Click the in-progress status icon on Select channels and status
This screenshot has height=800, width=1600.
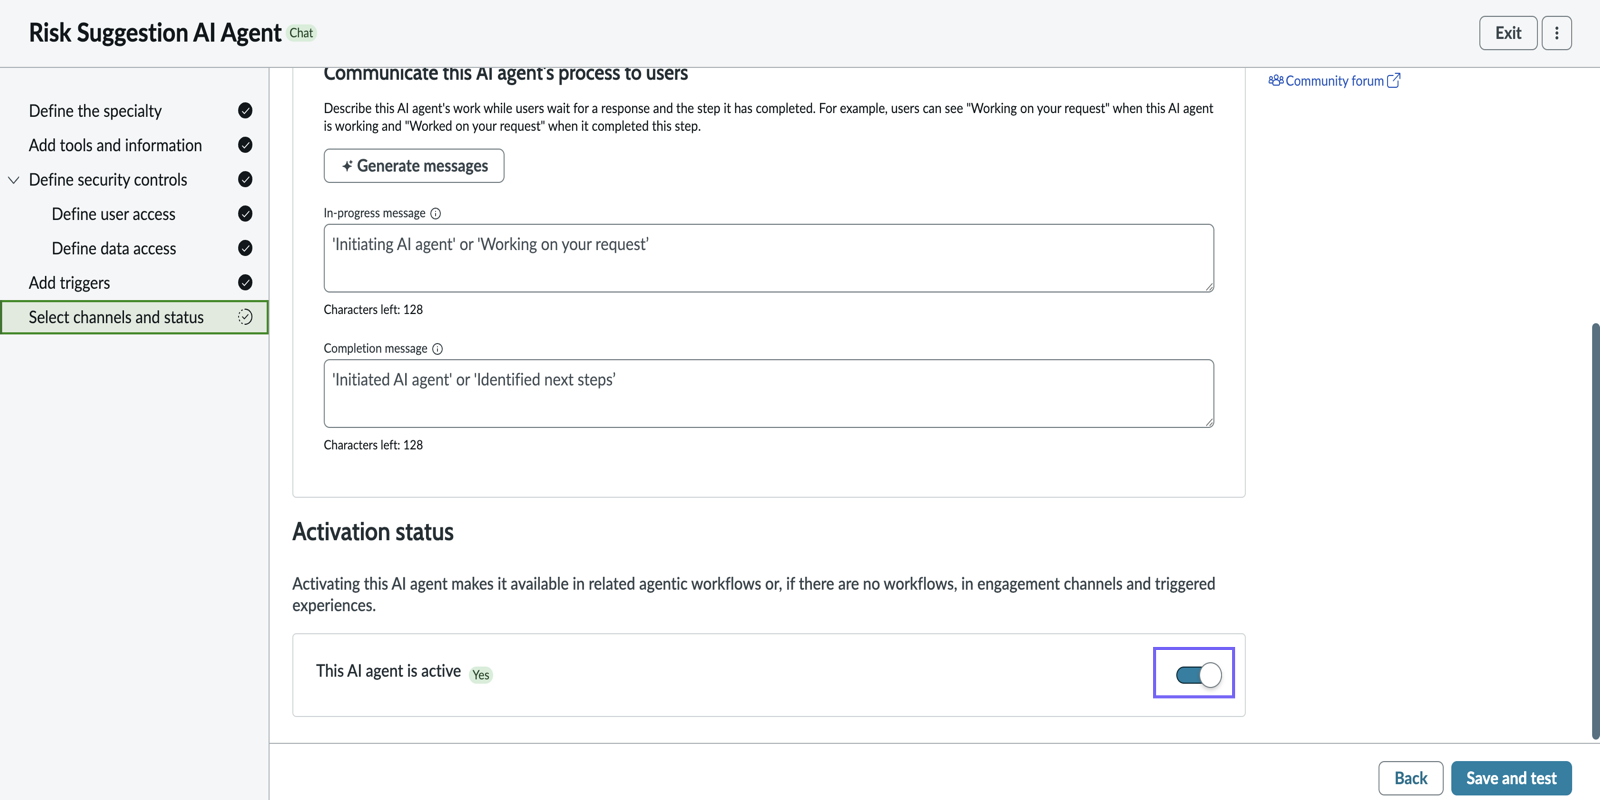[x=245, y=317]
